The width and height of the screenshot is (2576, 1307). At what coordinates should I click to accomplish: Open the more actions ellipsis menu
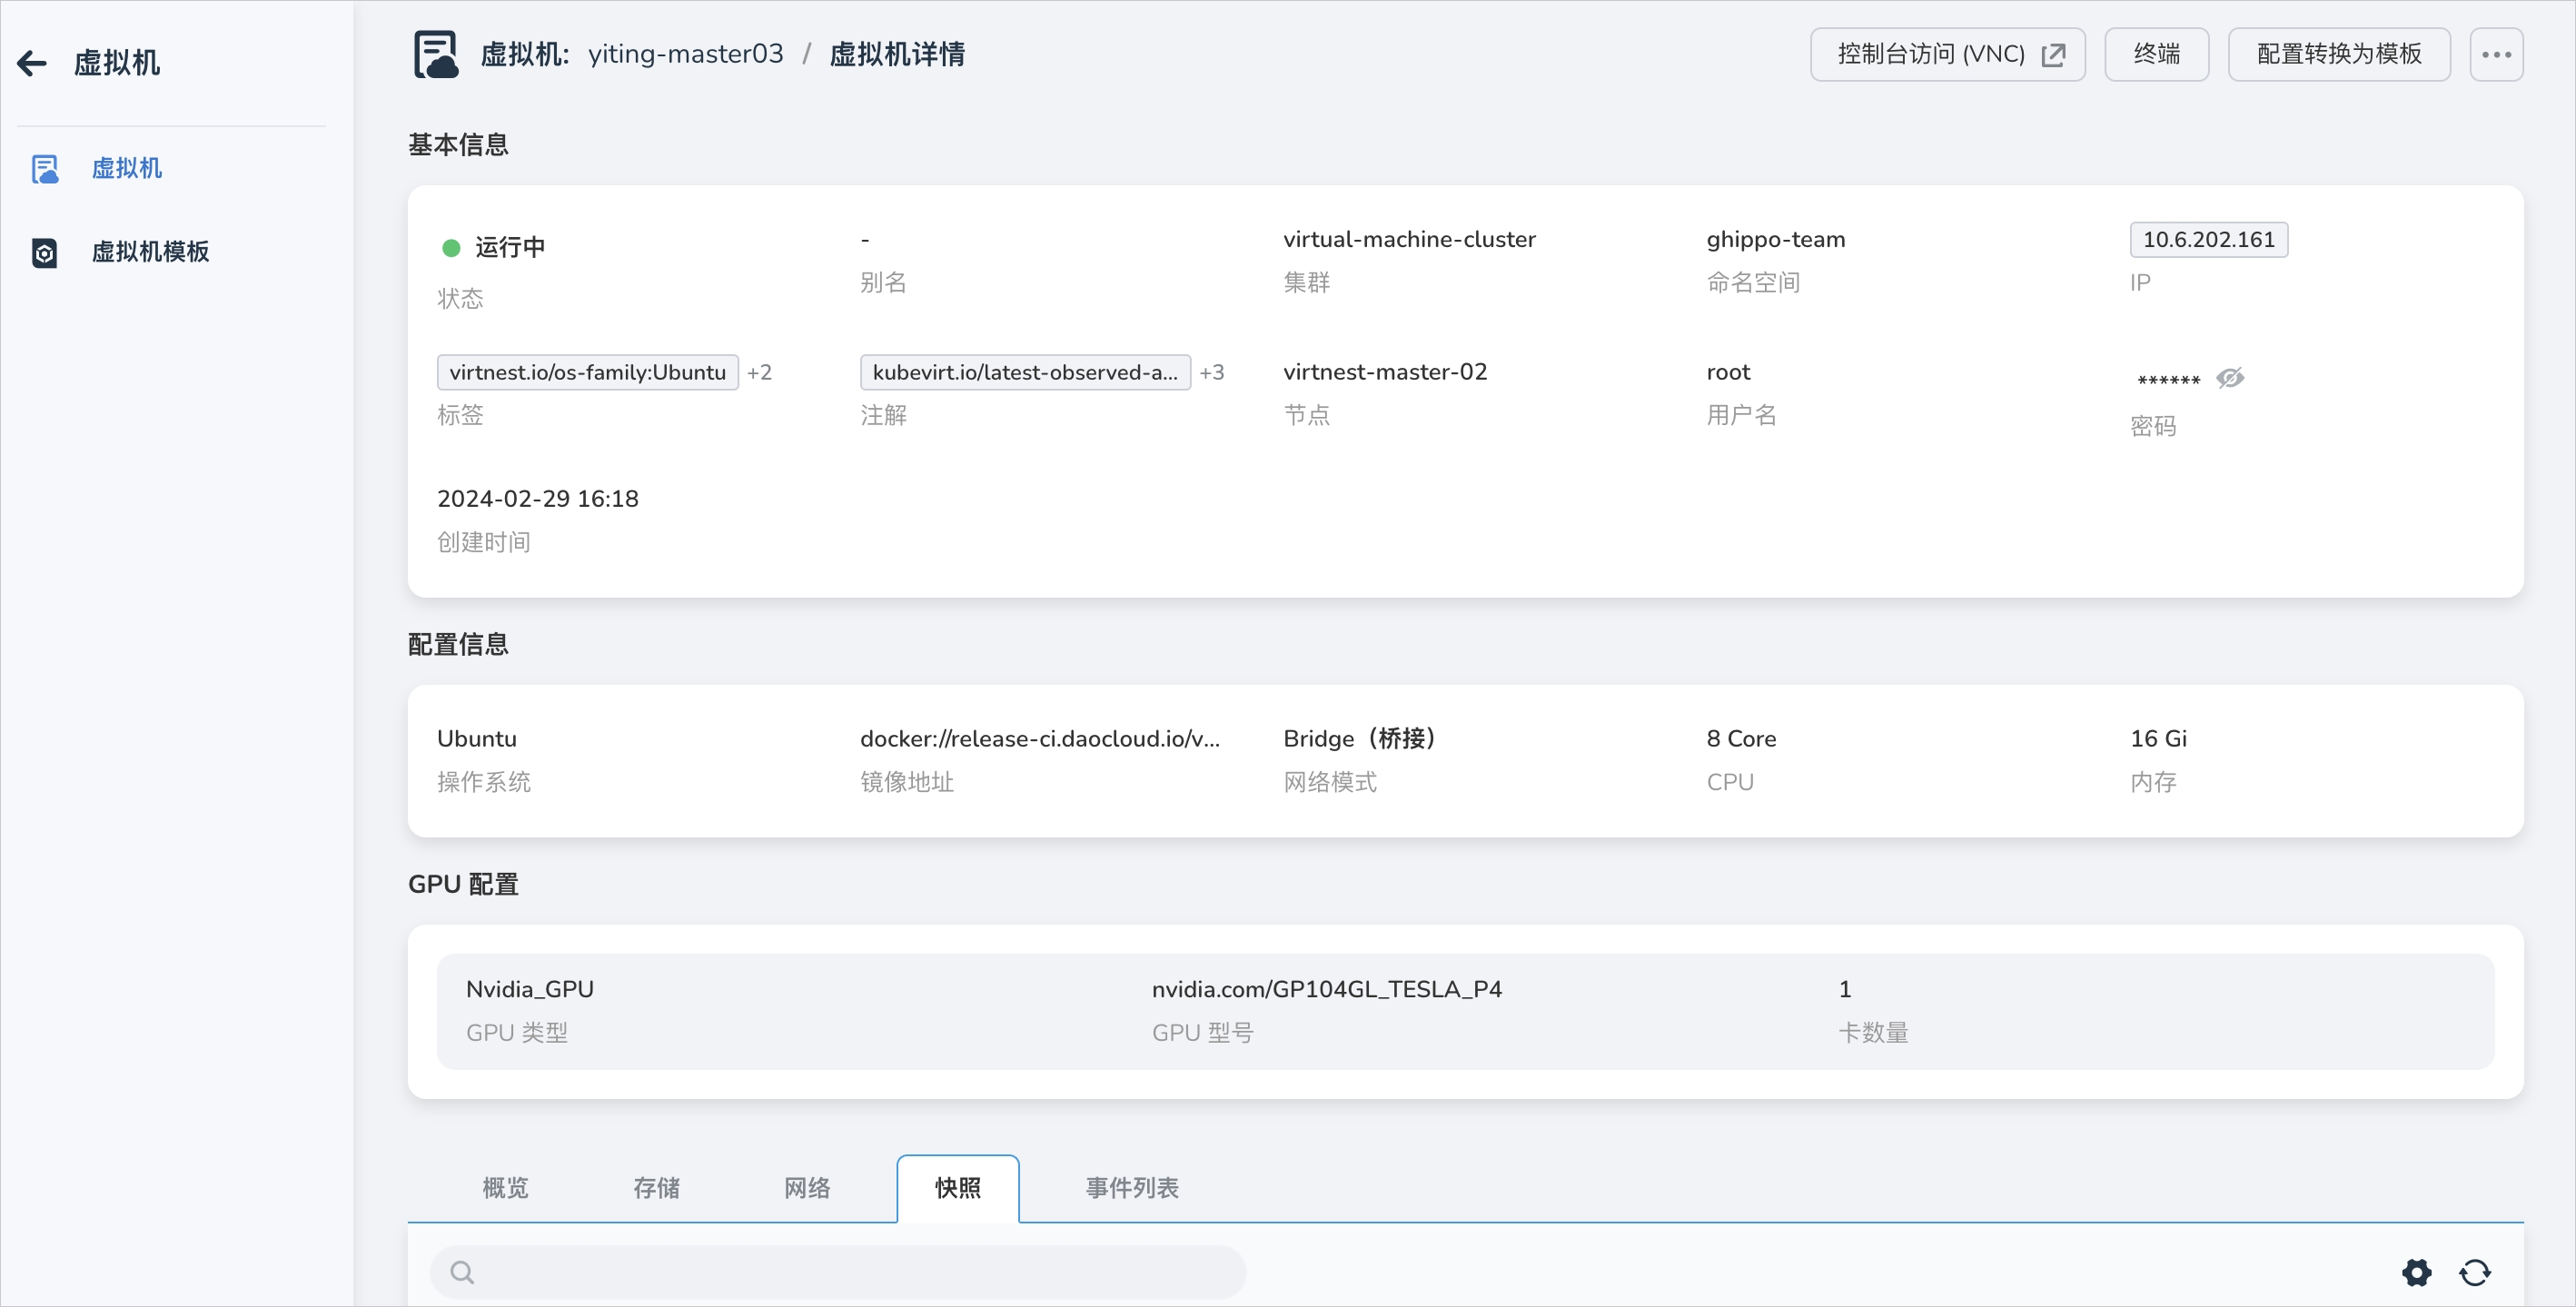tap(2496, 54)
